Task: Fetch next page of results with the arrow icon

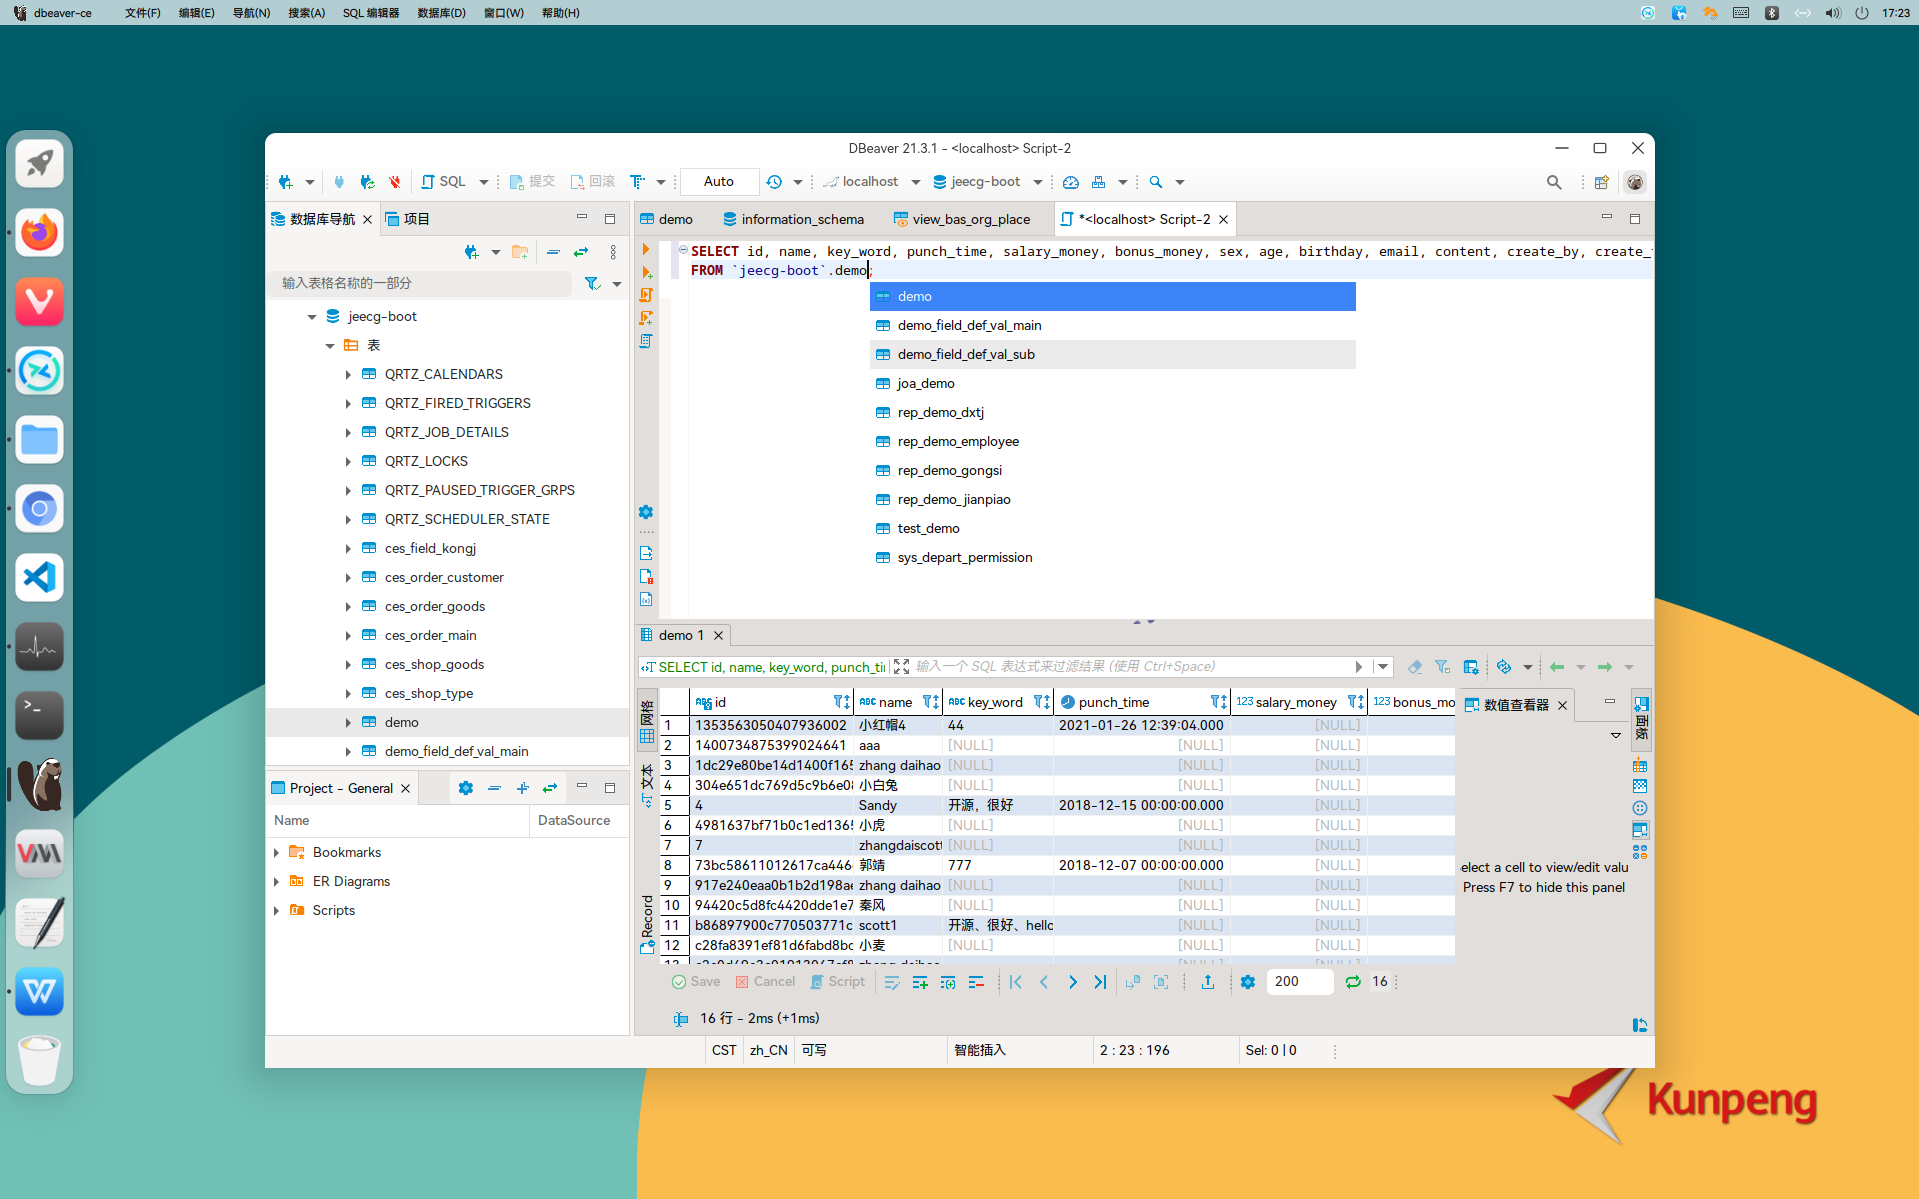Action: (x=1073, y=982)
